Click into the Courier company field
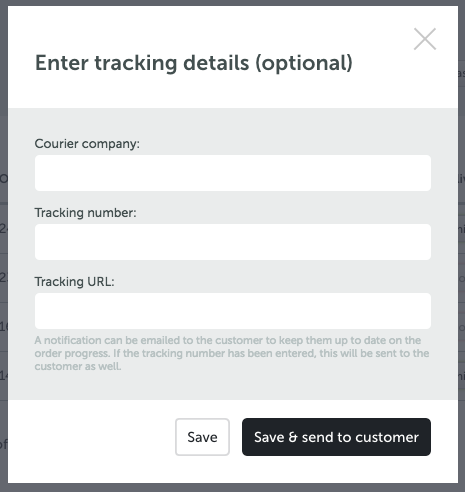Image resolution: width=465 pixels, height=492 pixels. click(233, 173)
